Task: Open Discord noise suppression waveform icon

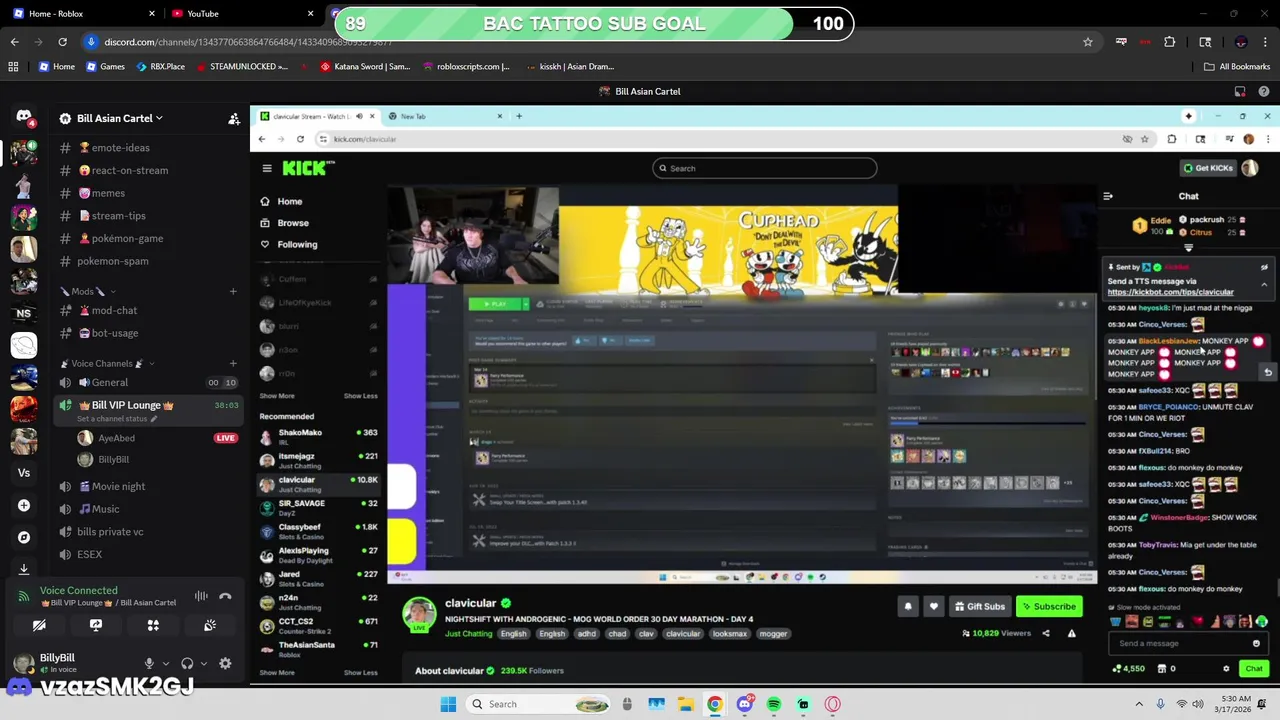Action: point(201,596)
